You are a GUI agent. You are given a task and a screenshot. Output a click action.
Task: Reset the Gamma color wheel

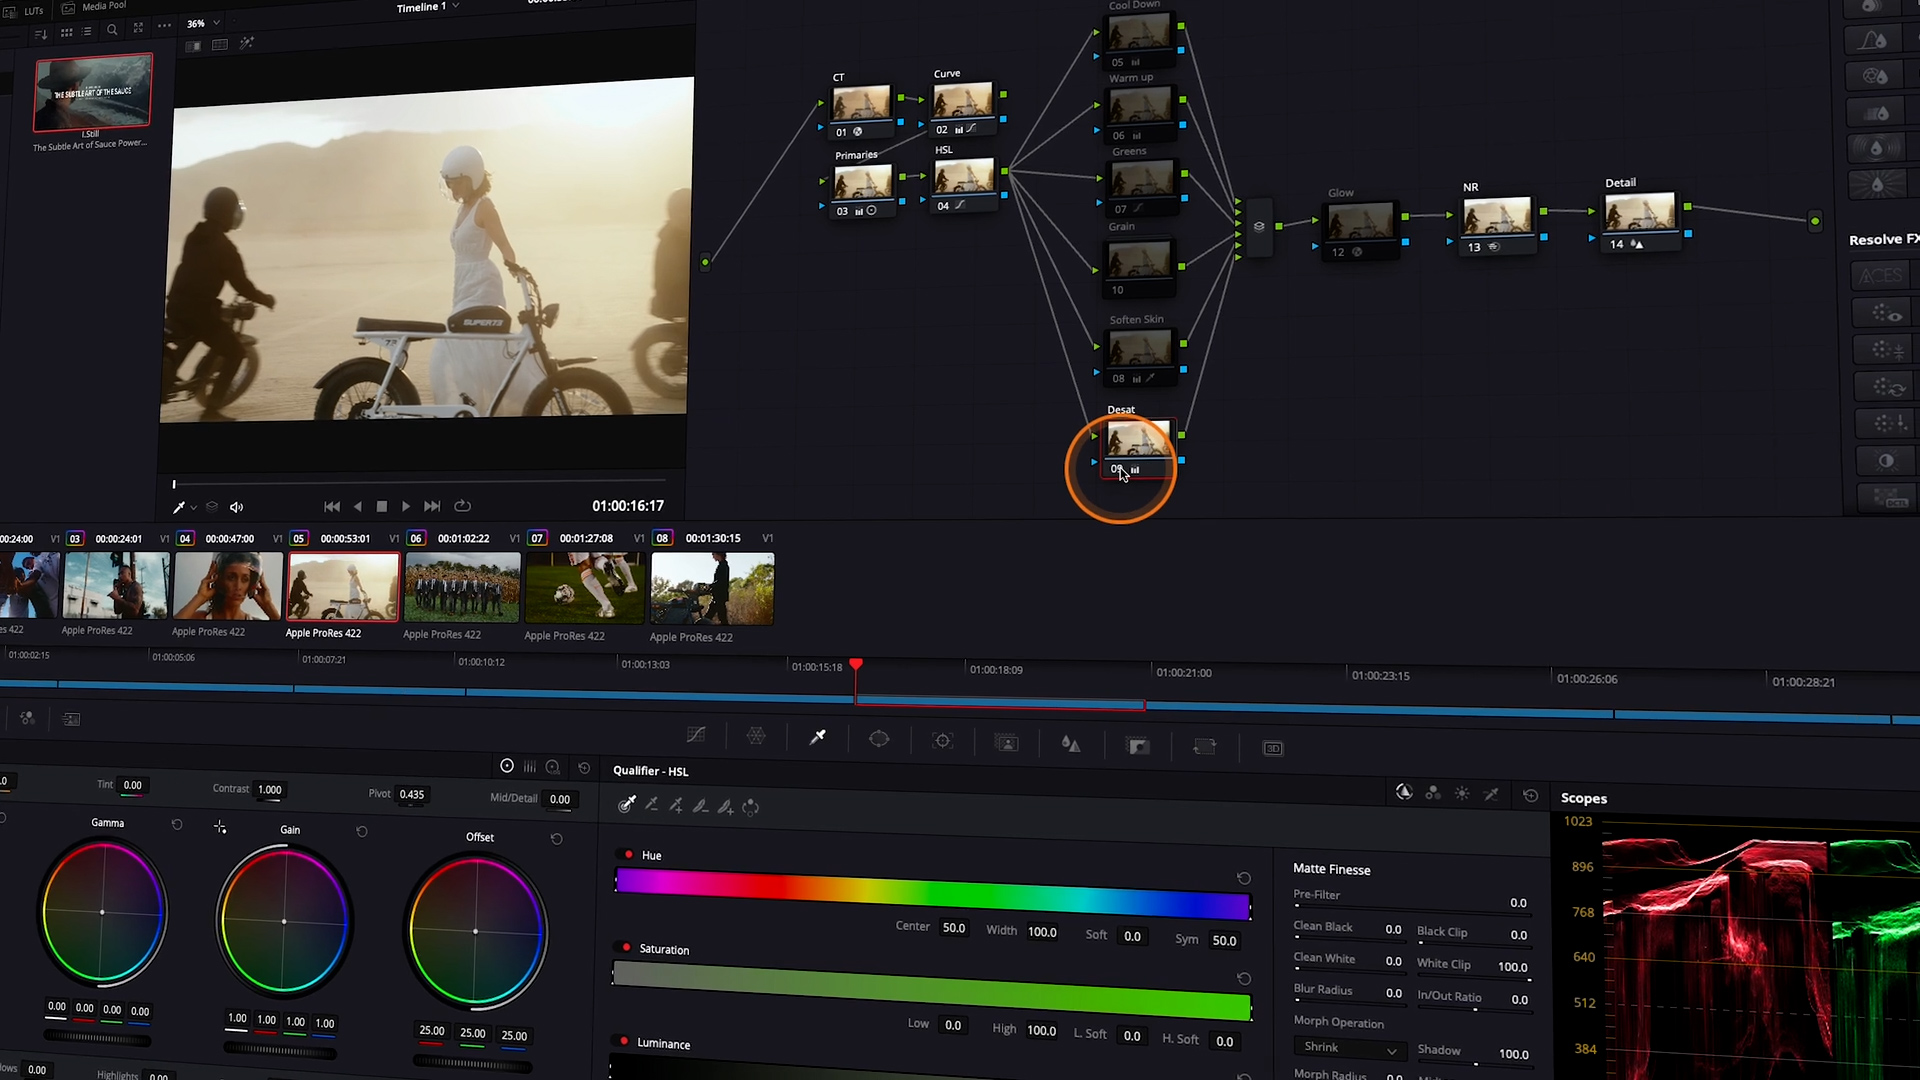[177, 825]
